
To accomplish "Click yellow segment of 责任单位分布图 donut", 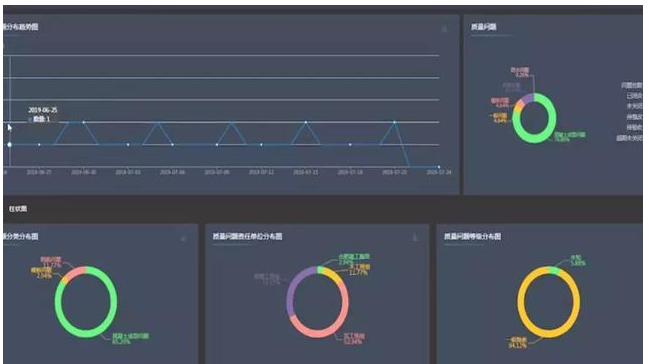I will click(x=332, y=274).
